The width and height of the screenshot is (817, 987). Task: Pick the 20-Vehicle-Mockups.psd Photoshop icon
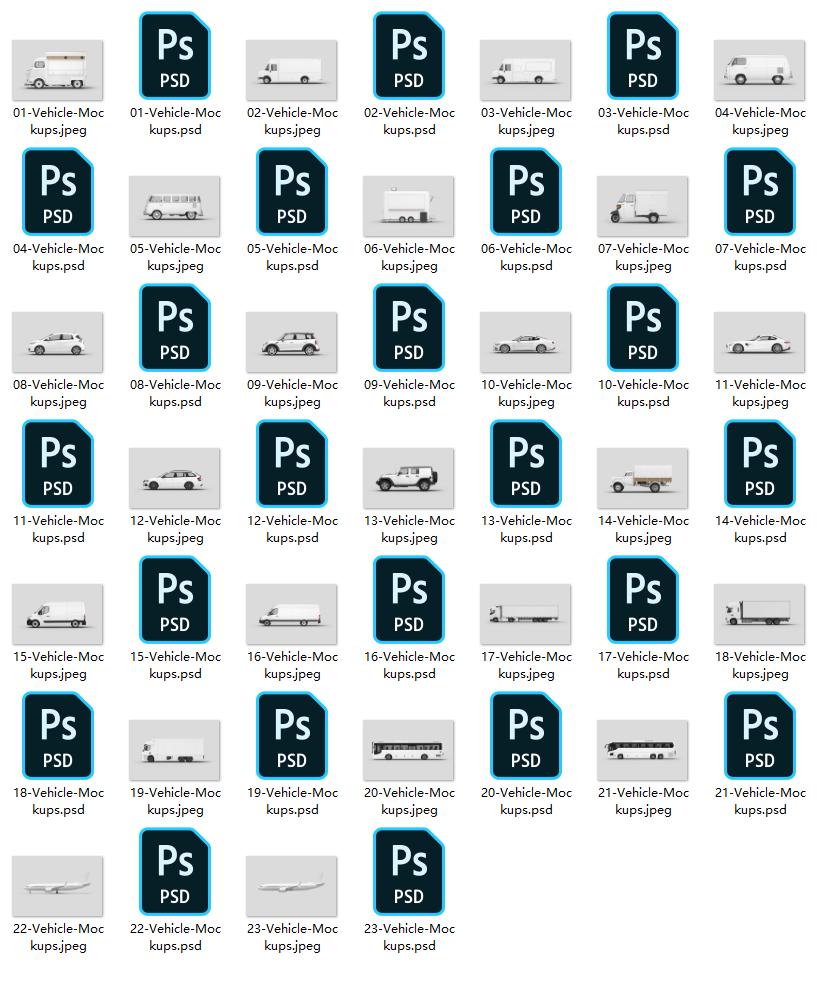pyautogui.click(x=526, y=735)
